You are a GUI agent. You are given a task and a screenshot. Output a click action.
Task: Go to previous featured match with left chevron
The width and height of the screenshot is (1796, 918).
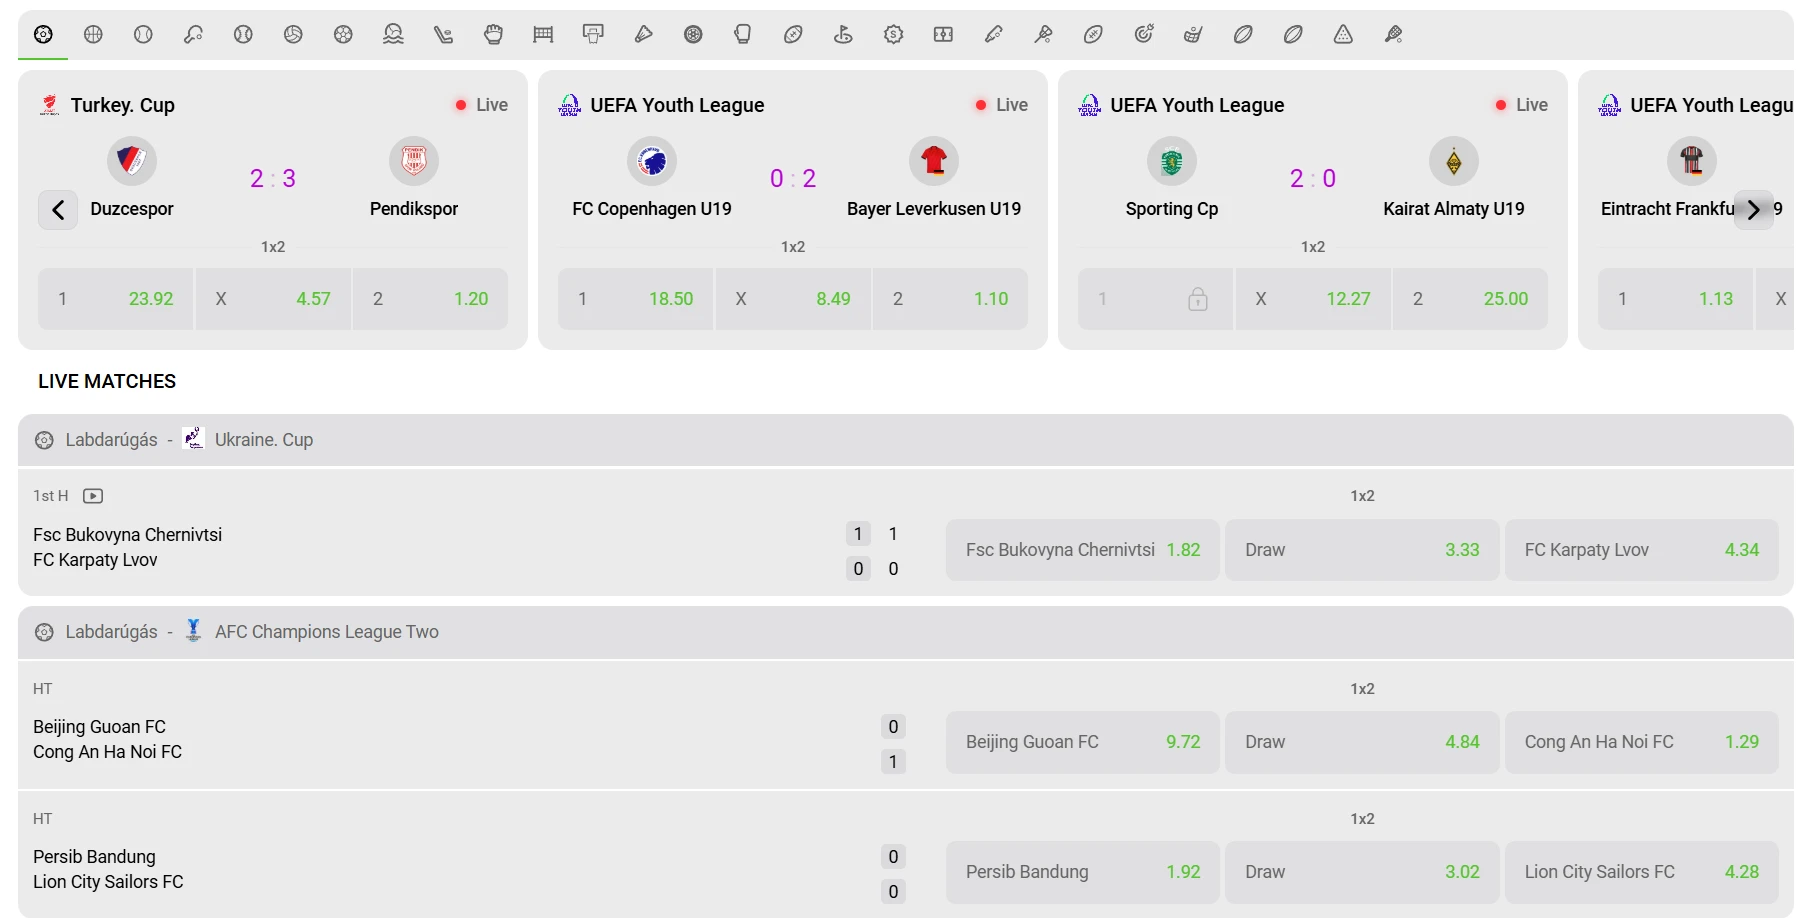tap(58, 210)
